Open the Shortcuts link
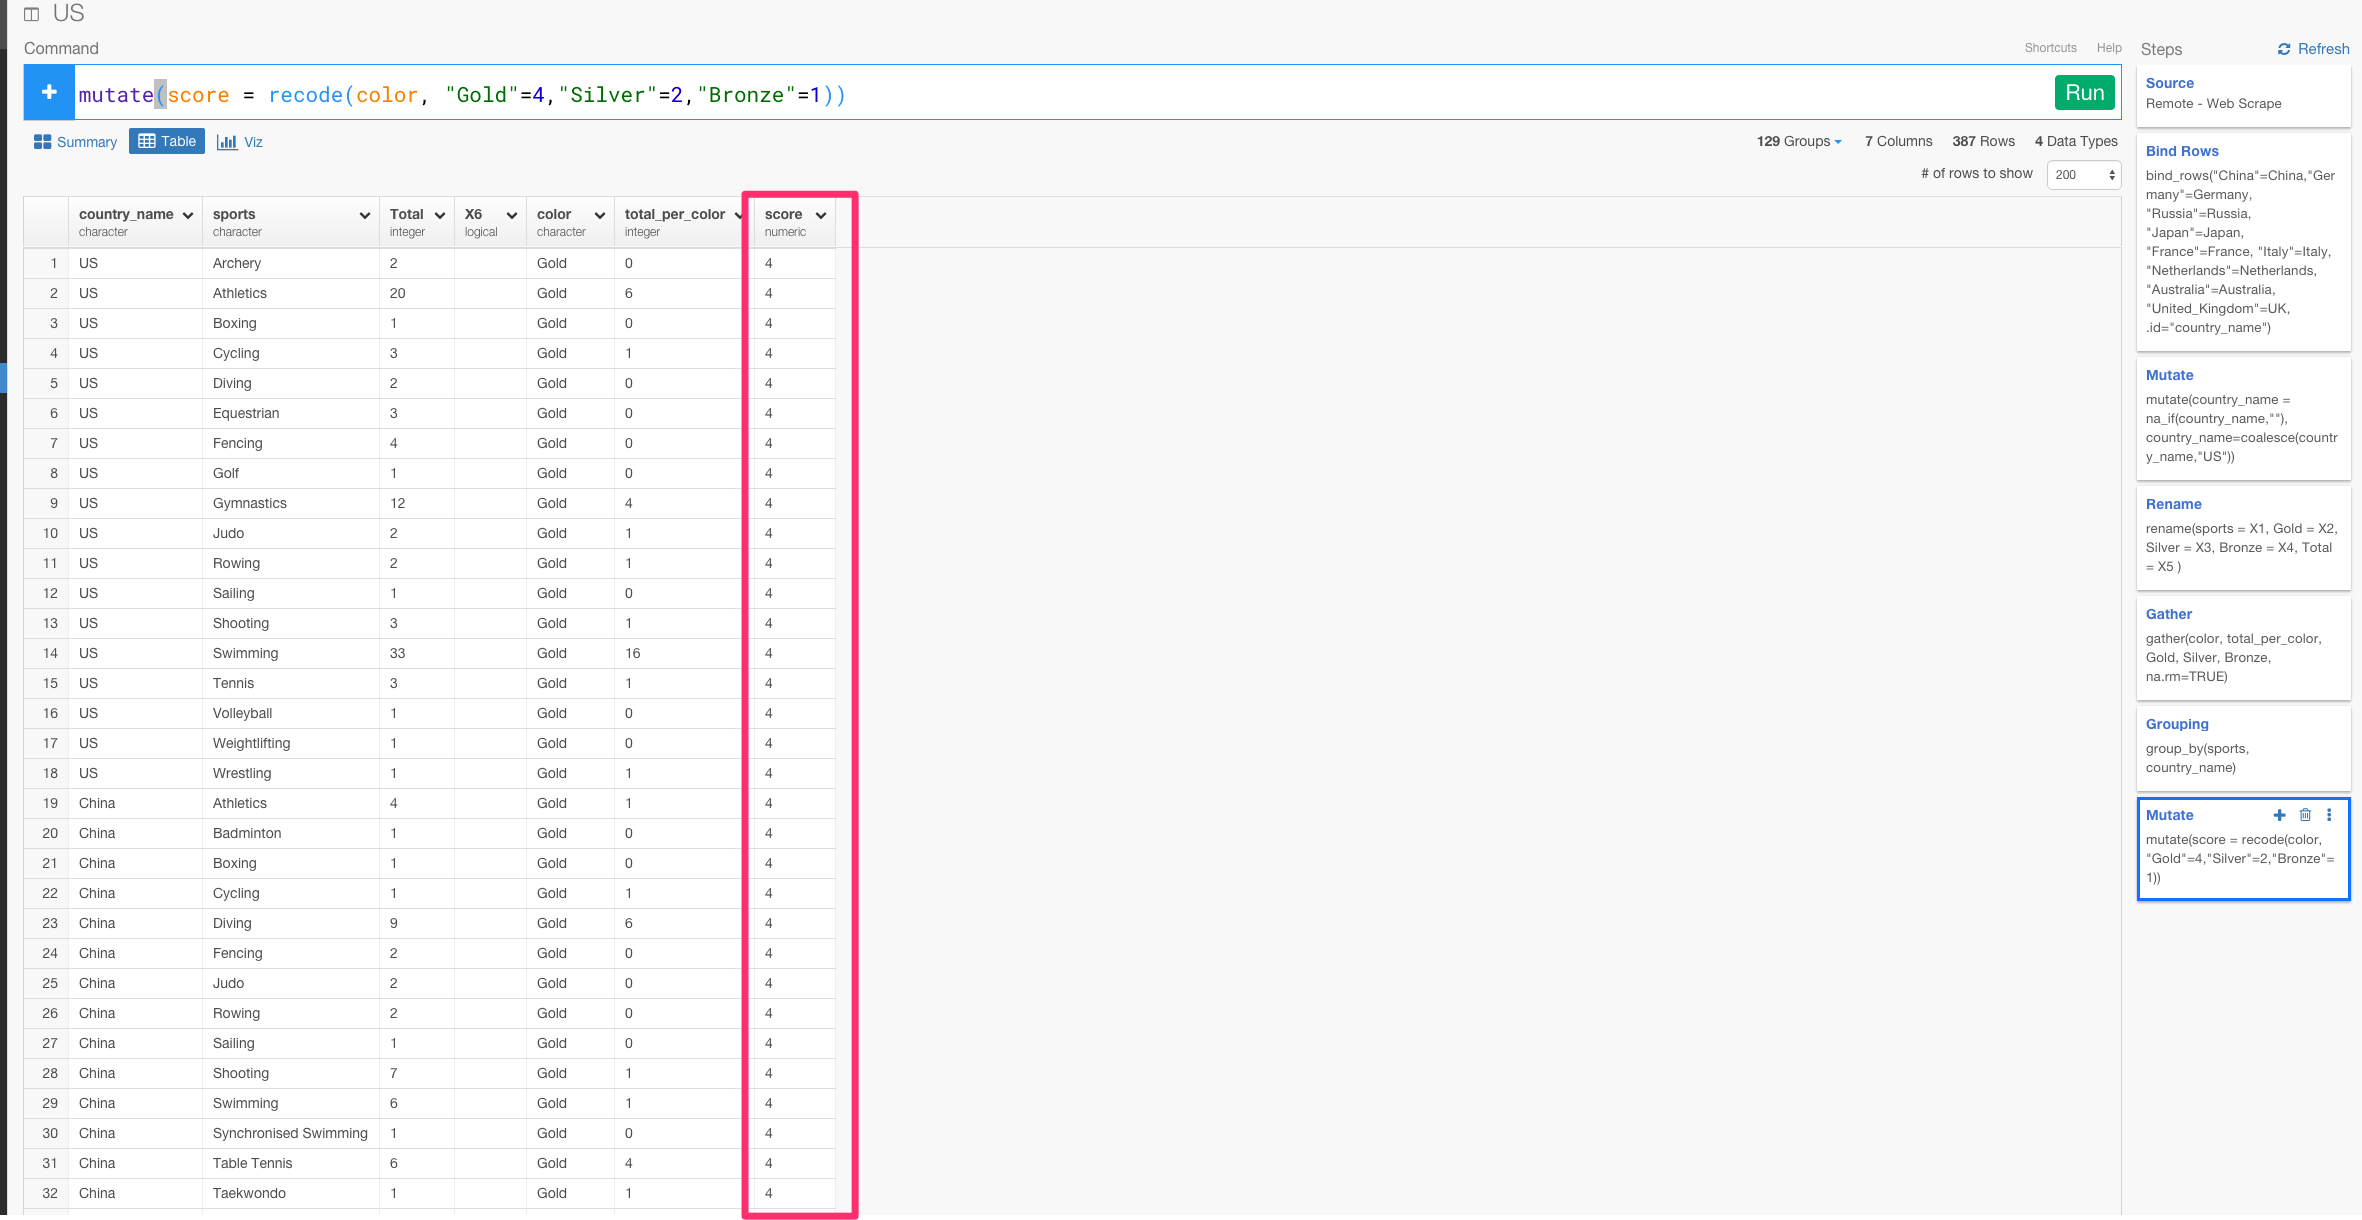The image size is (2362, 1220). pos(2050,48)
